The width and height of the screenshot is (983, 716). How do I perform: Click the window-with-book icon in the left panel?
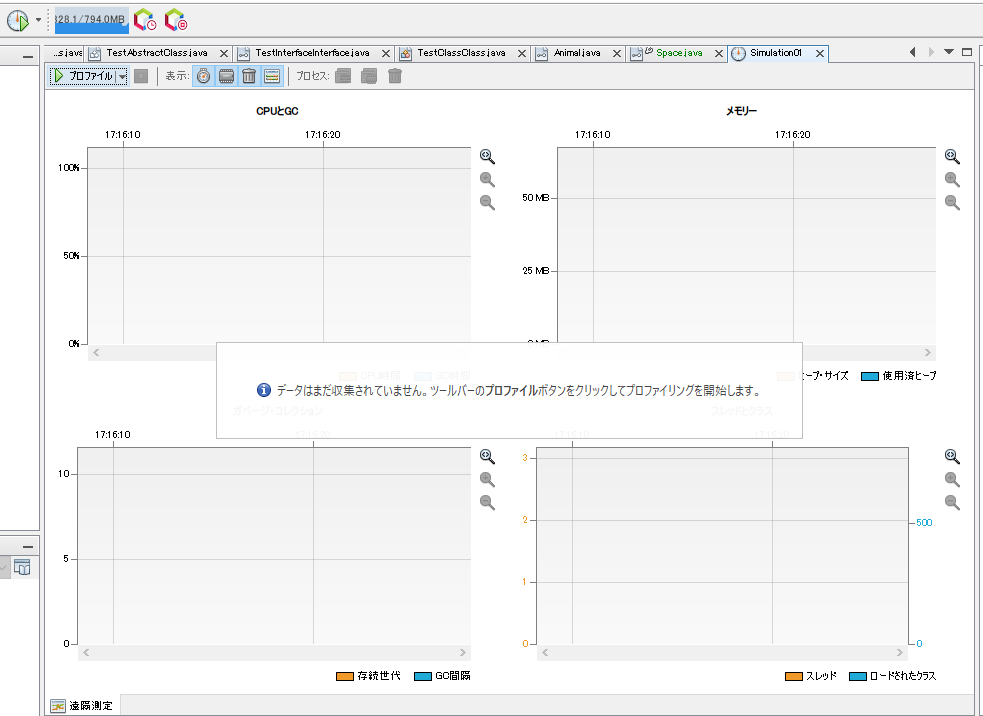[22, 567]
